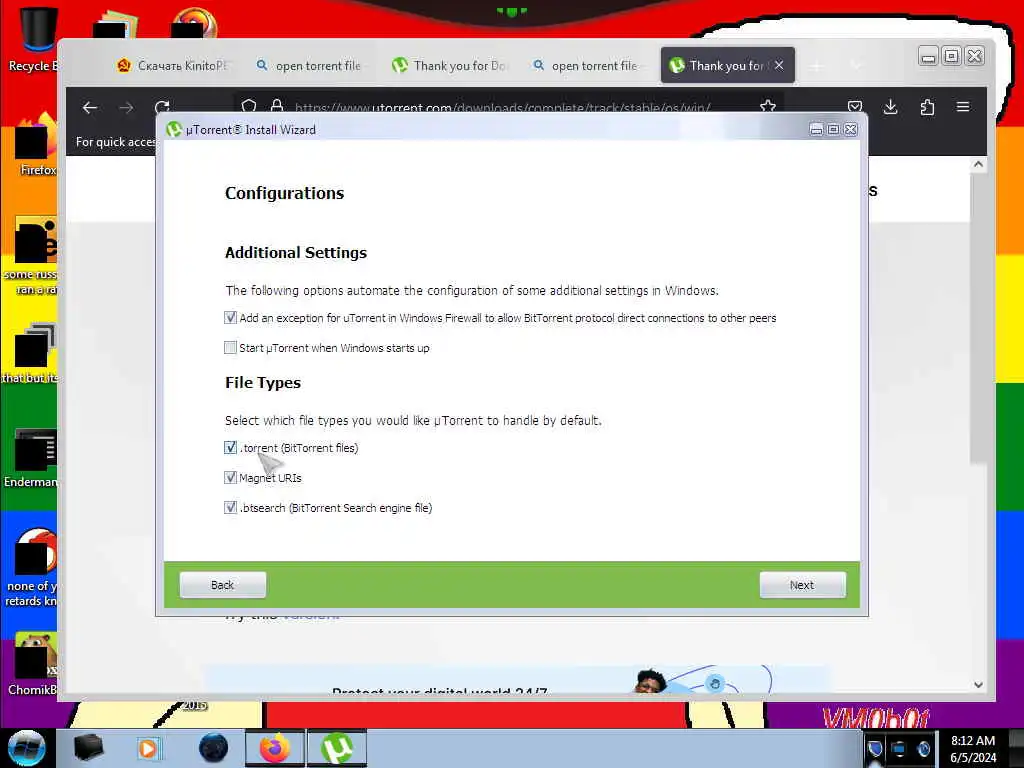
Task: Select the ChomikB desktop icon
Action: [x=33, y=664]
